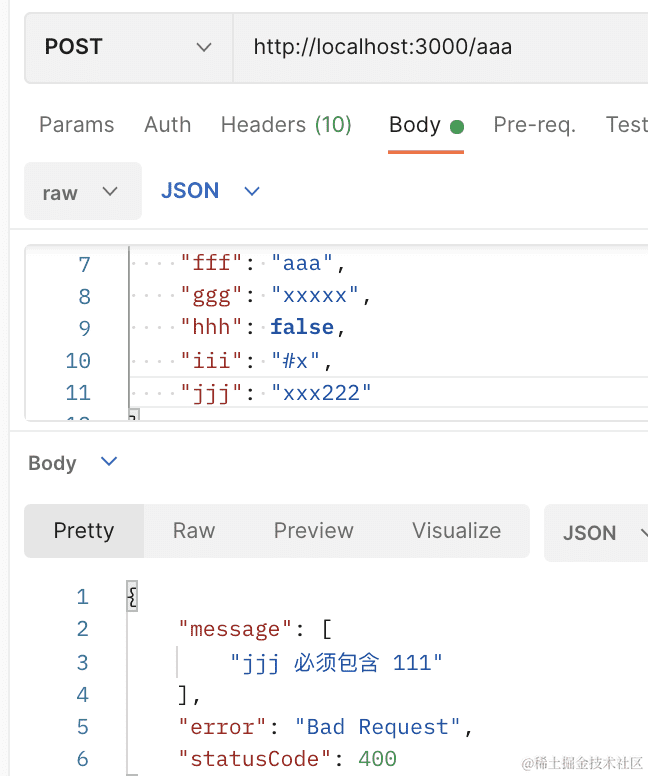Click the request URL input field
Image resolution: width=648 pixels, height=776 pixels.
pos(440,47)
